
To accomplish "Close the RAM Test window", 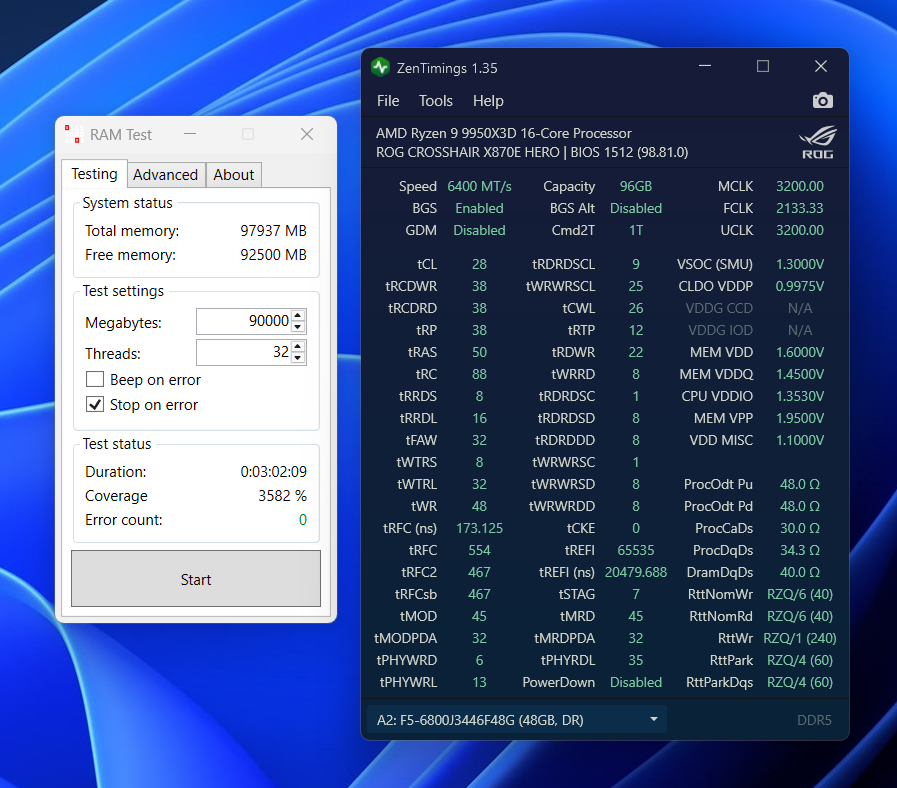I will pyautogui.click(x=307, y=134).
